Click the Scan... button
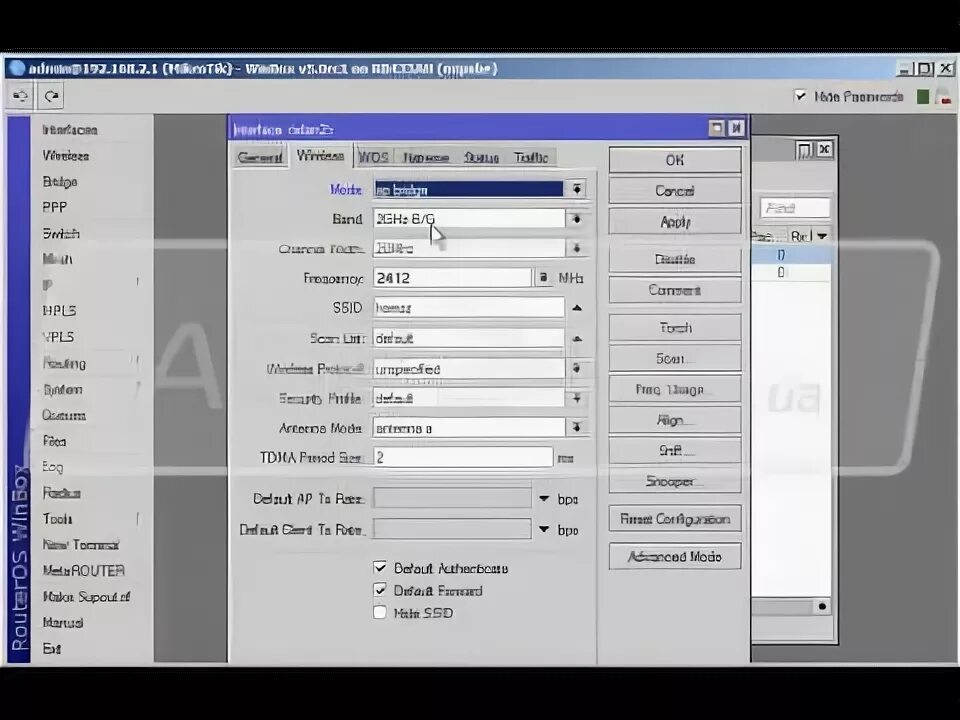The height and width of the screenshot is (720, 960). [675, 359]
